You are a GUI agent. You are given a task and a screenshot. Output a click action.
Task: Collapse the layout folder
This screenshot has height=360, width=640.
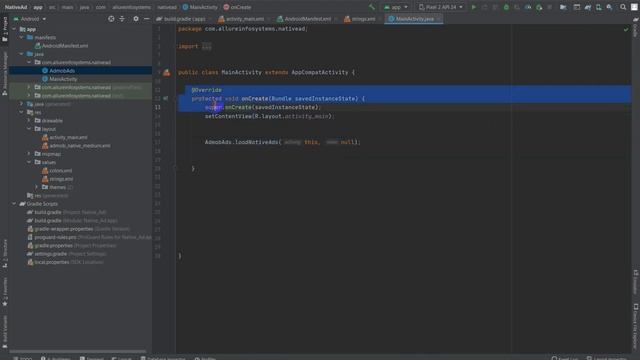pyautogui.click(x=29, y=129)
